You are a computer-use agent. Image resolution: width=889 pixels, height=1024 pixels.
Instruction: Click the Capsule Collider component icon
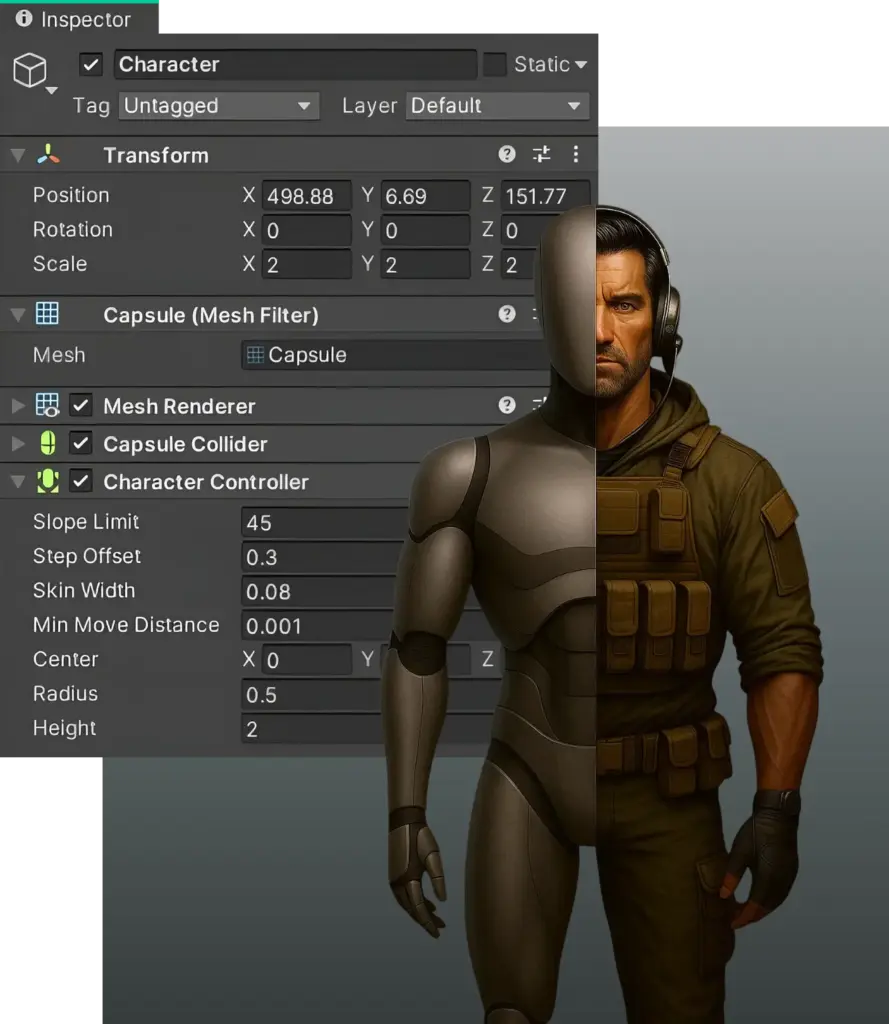pyautogui.click(x=47, y=443)
